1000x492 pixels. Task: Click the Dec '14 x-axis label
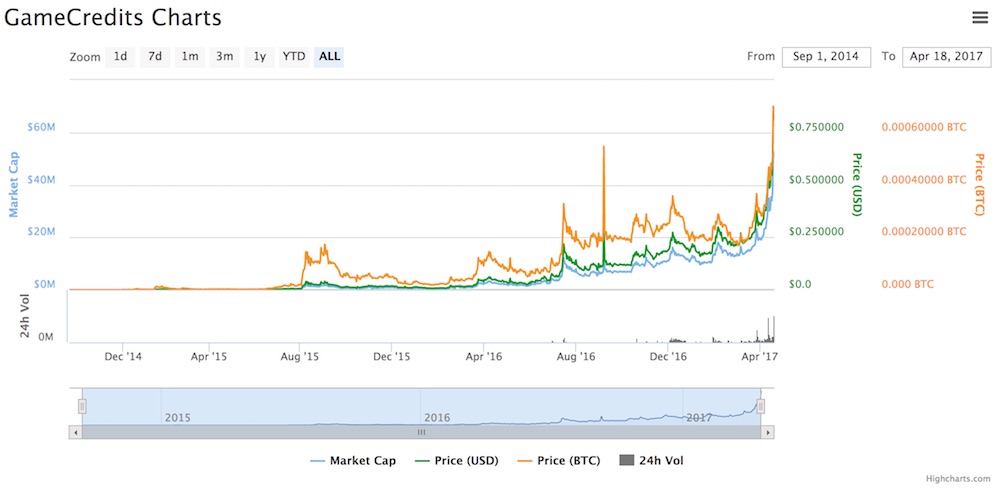point(122,357)
